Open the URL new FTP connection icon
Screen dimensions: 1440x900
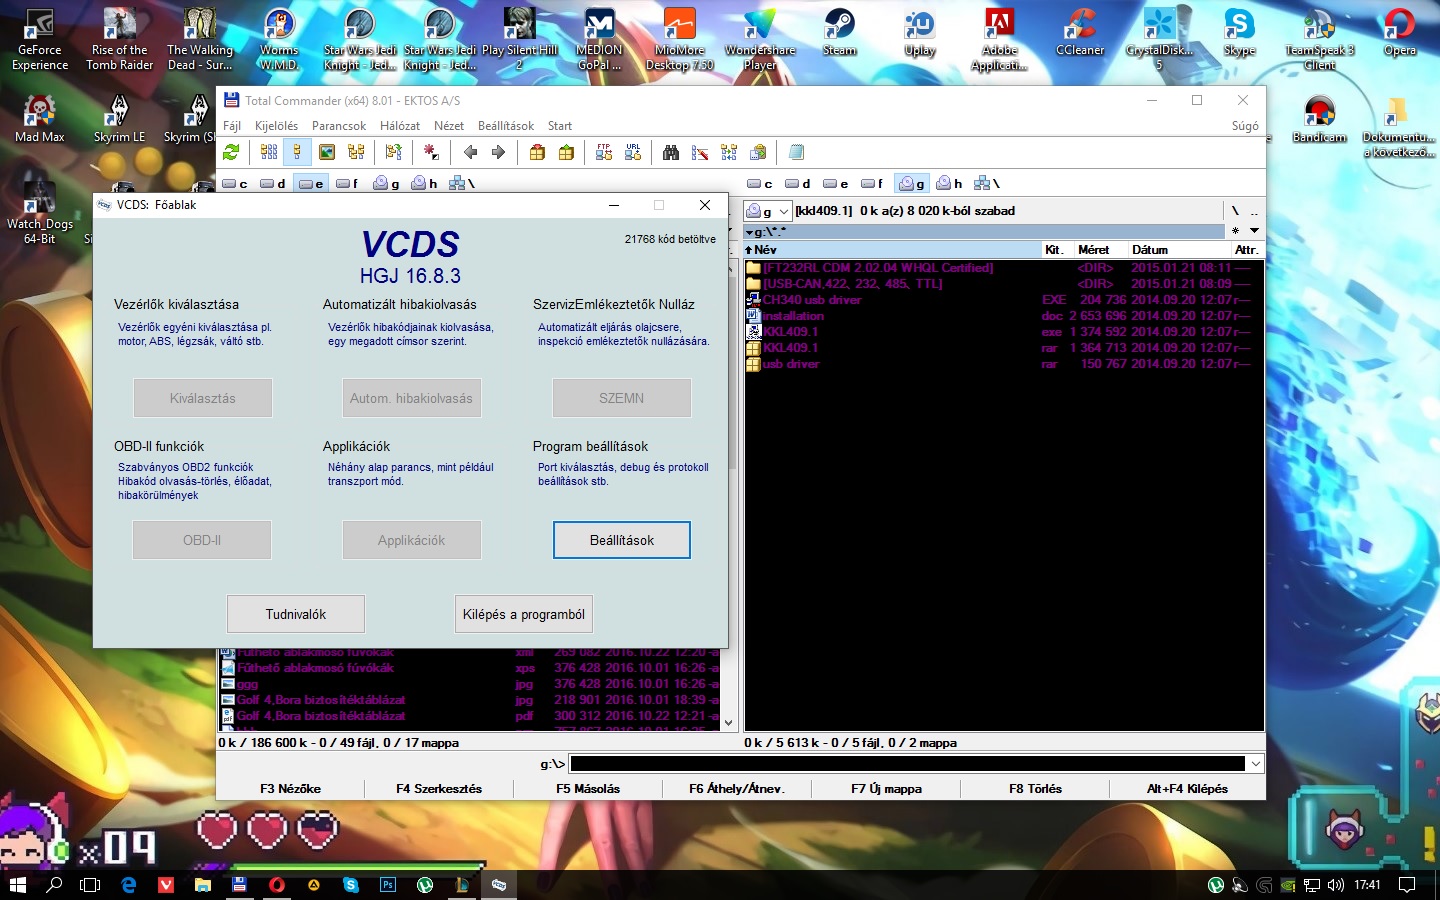point(633,152)
